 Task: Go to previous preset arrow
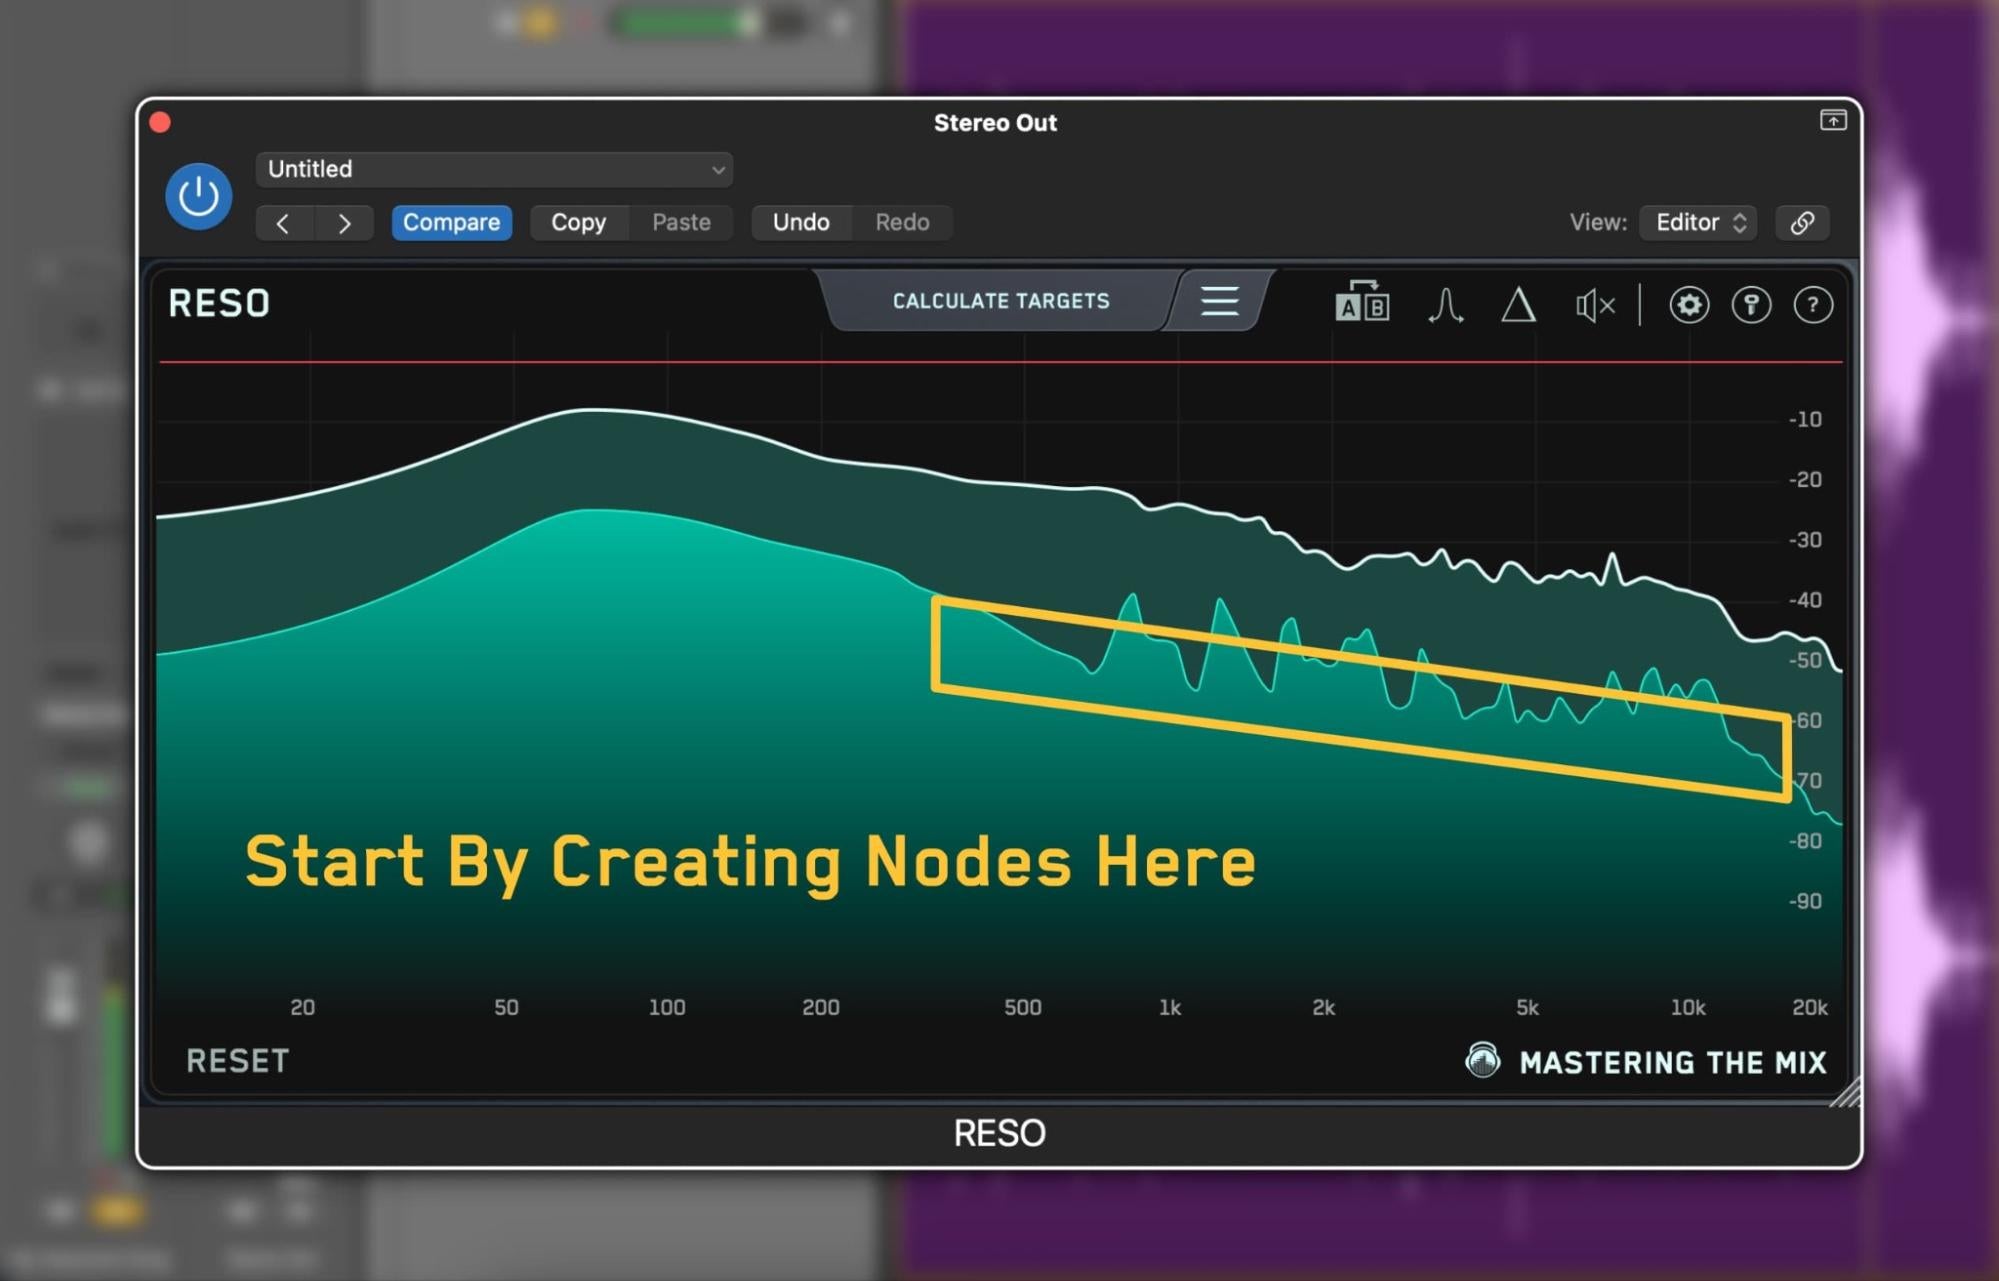284,223
